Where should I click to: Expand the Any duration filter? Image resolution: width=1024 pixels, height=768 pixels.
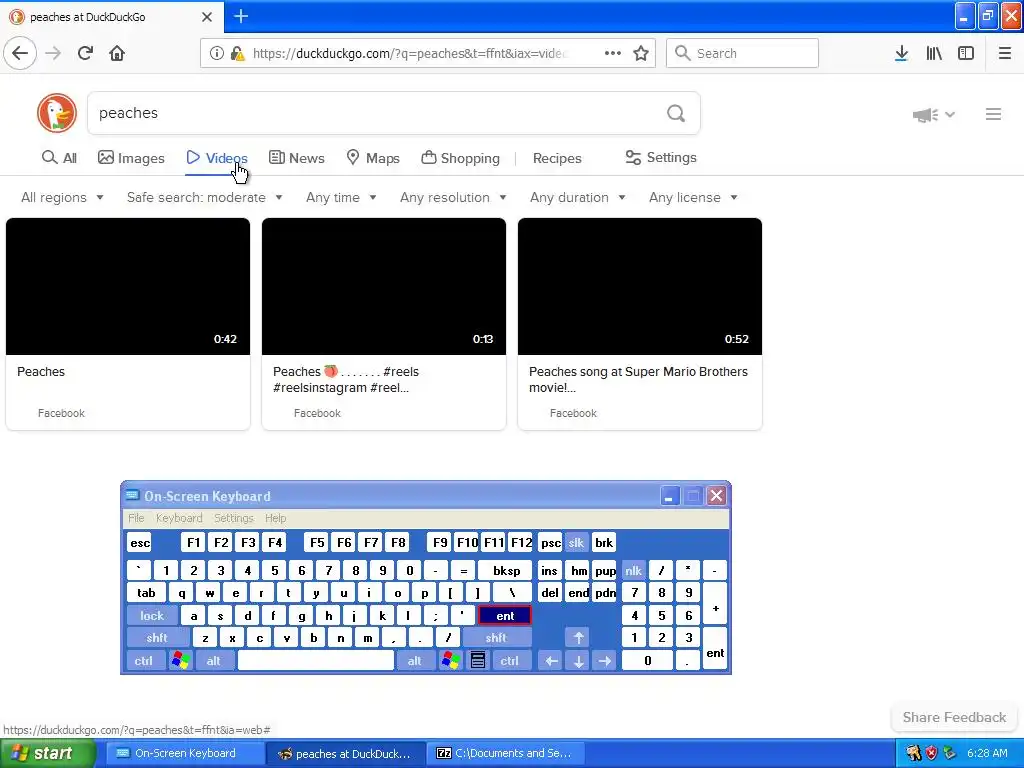click(577, 197)
